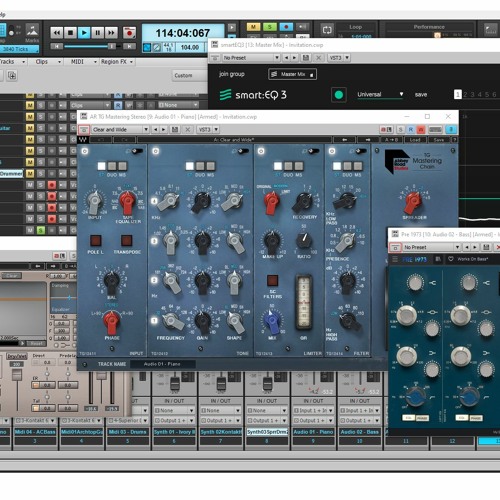Open the Tracks menu in track view
This screenshot has height=500, width=500.
[12, 62]
